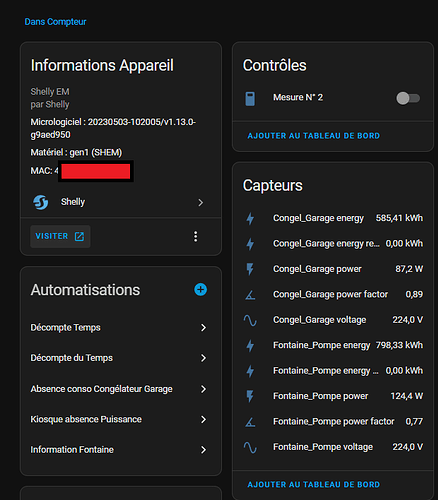This screenshot has height=500, width=438.
Task: Click the Fontaine_Pompe power factor angle icon
Action: point(250,422)
